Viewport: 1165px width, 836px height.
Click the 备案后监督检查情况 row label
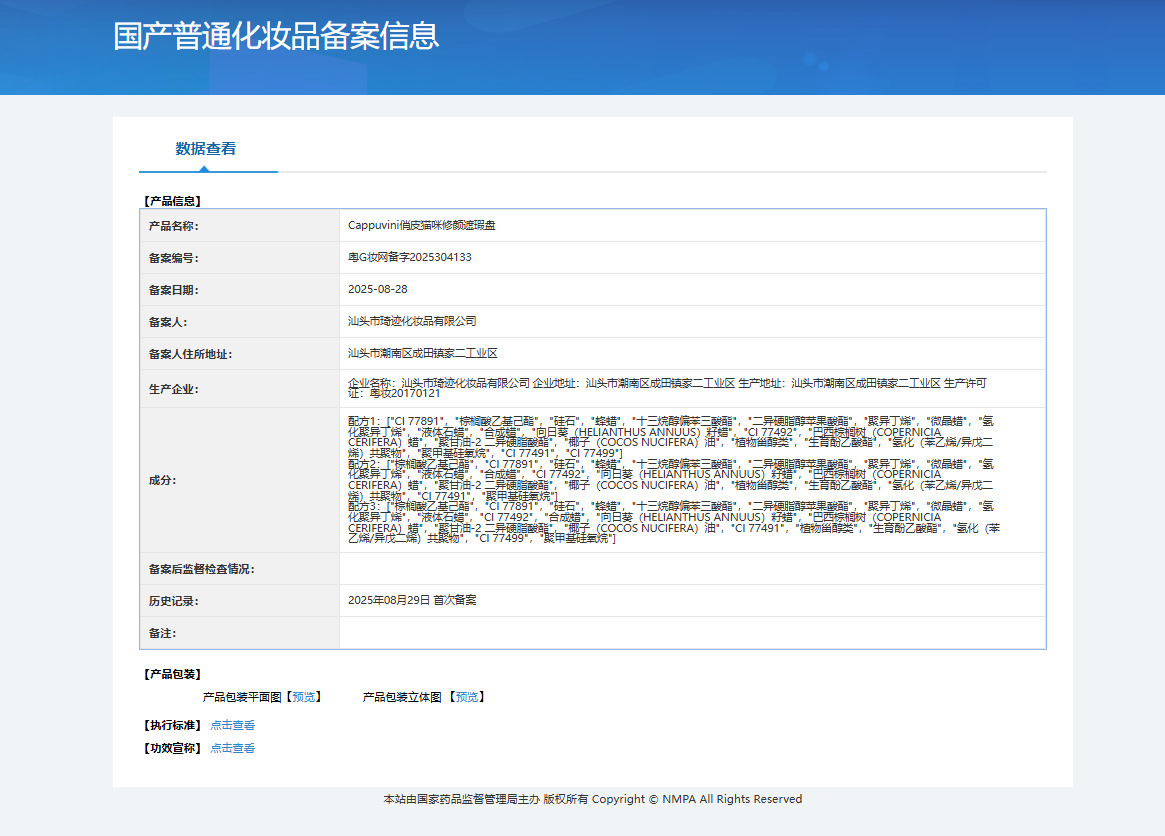pyautogui.click(x=201, y=569)
